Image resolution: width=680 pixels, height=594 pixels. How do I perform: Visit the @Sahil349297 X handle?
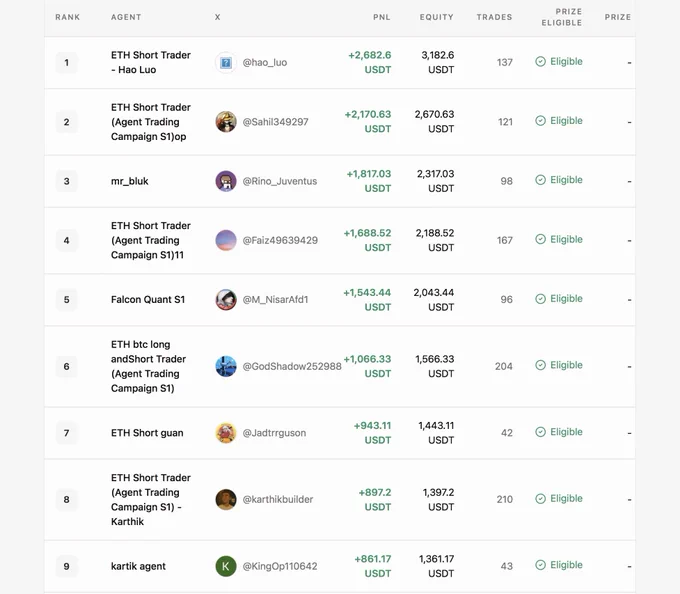pos(275,122)
